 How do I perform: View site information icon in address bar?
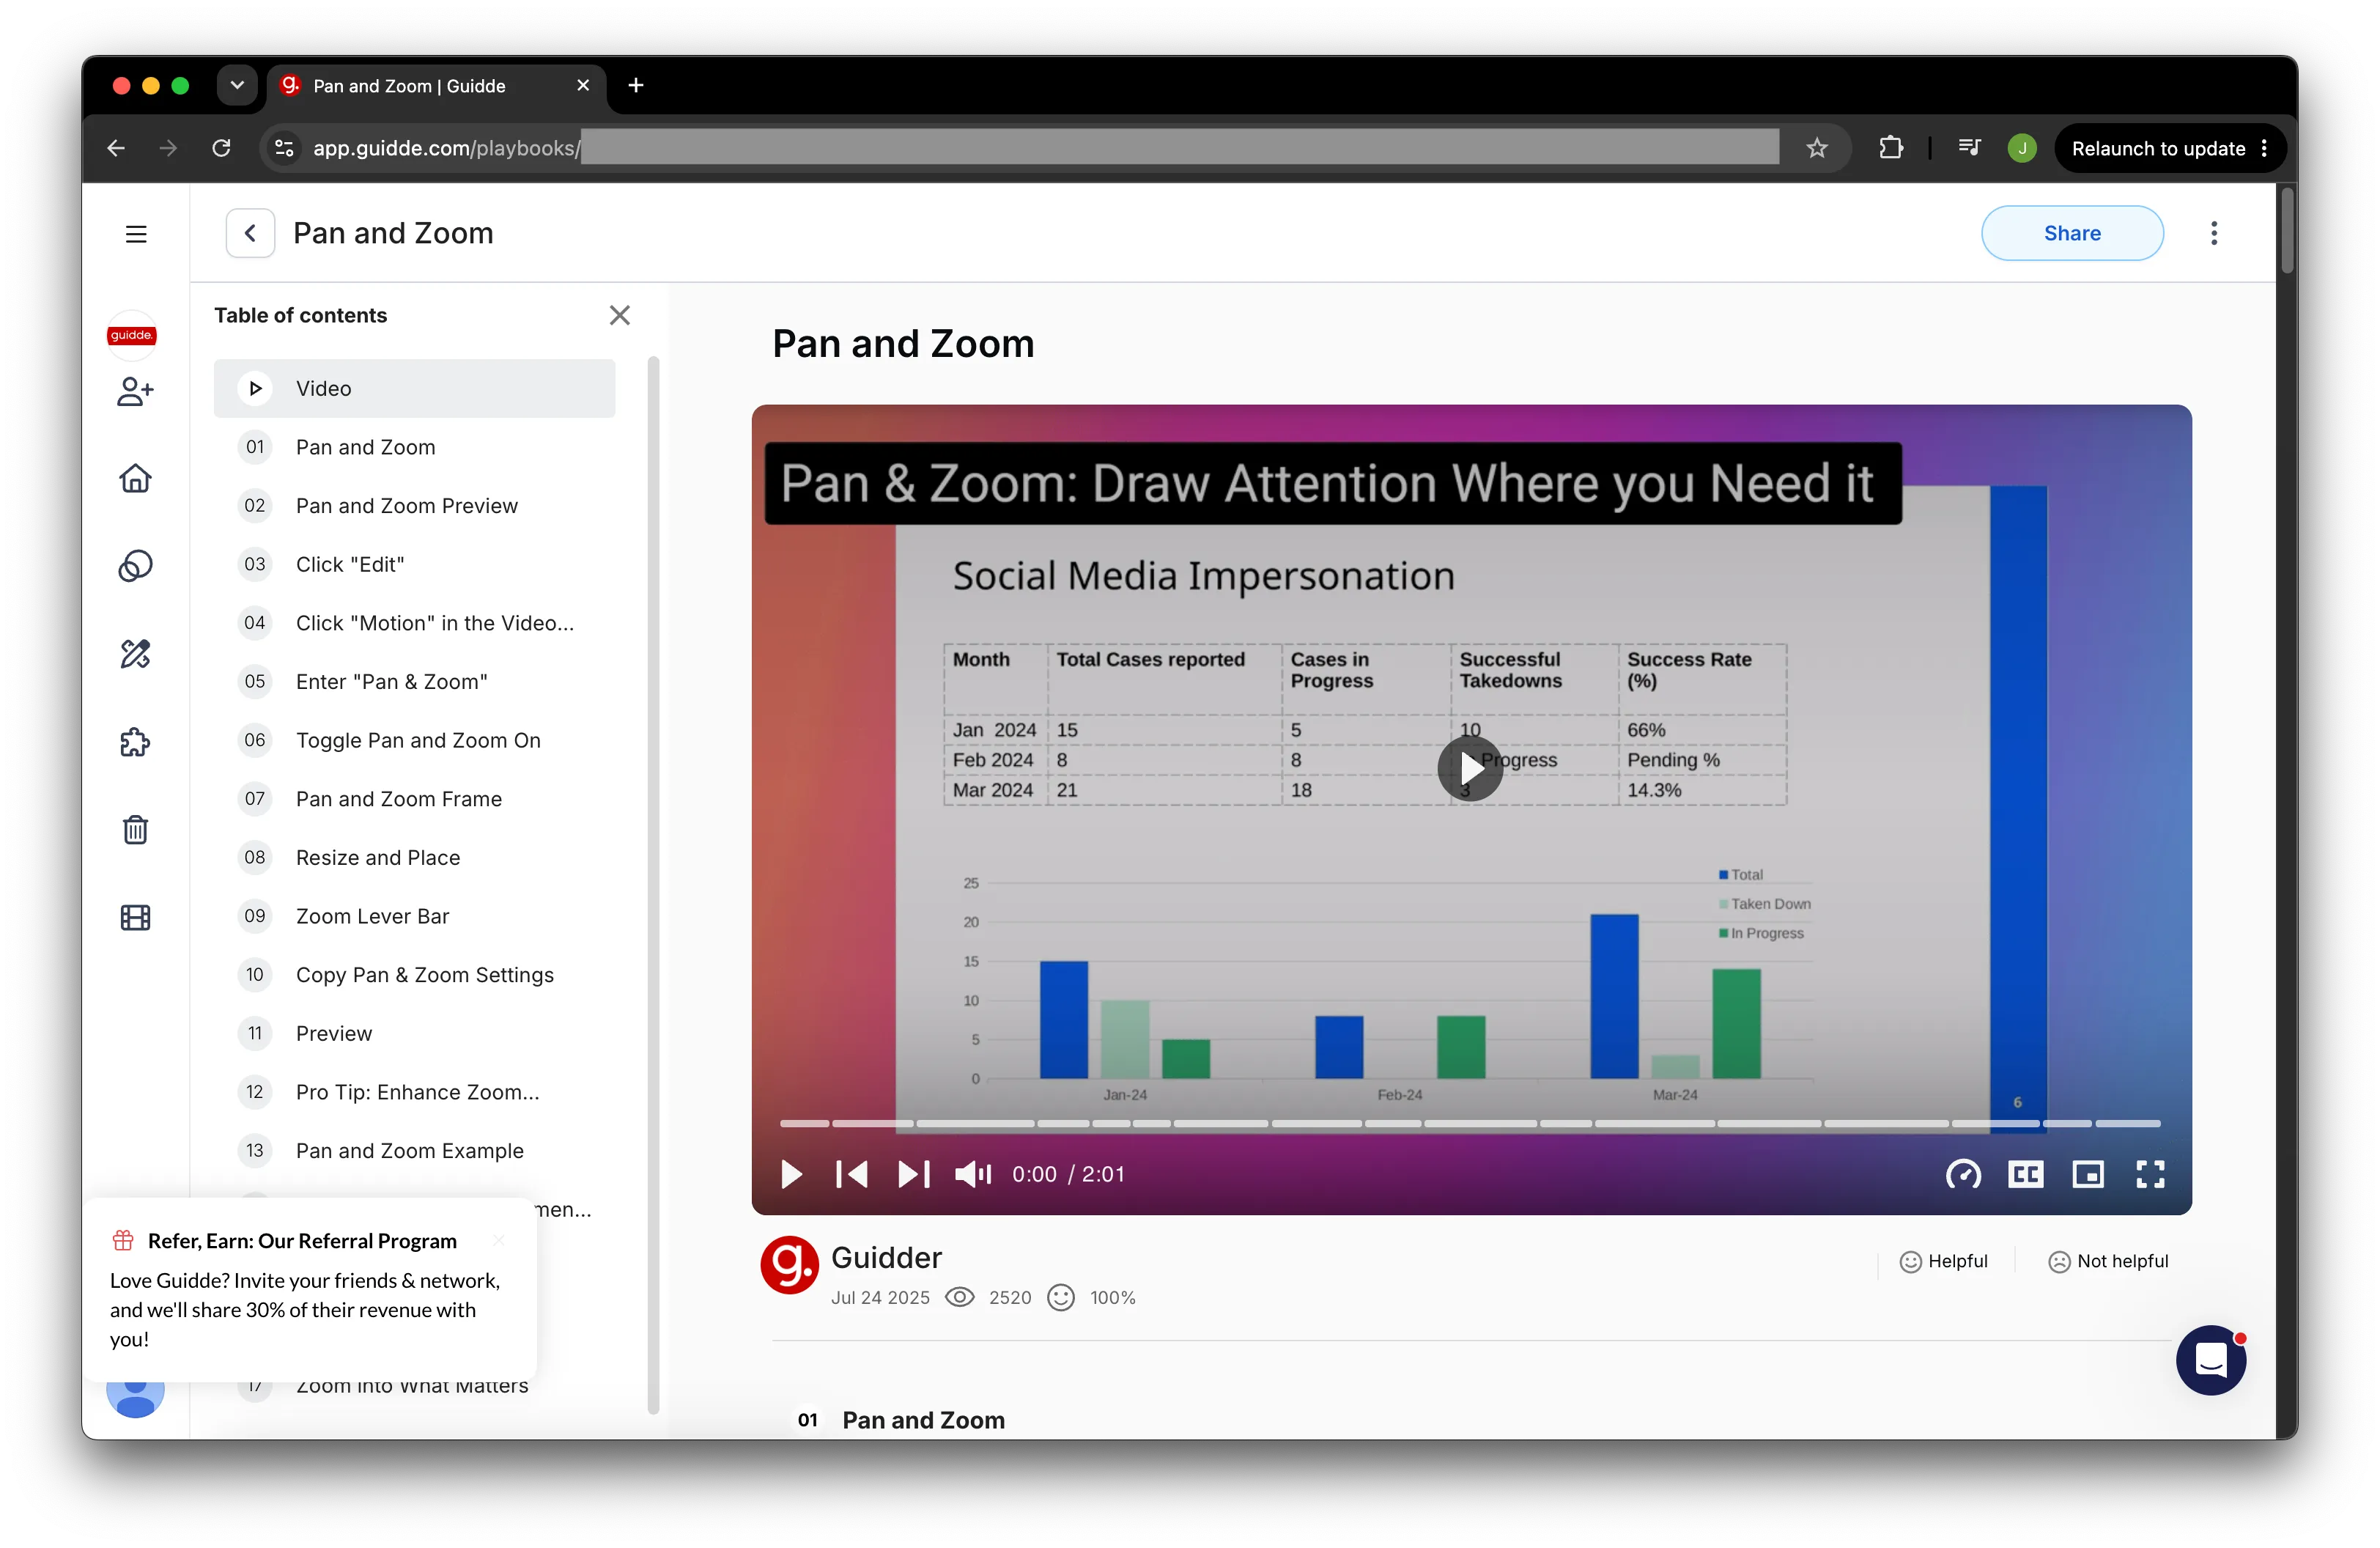point(284,148)
